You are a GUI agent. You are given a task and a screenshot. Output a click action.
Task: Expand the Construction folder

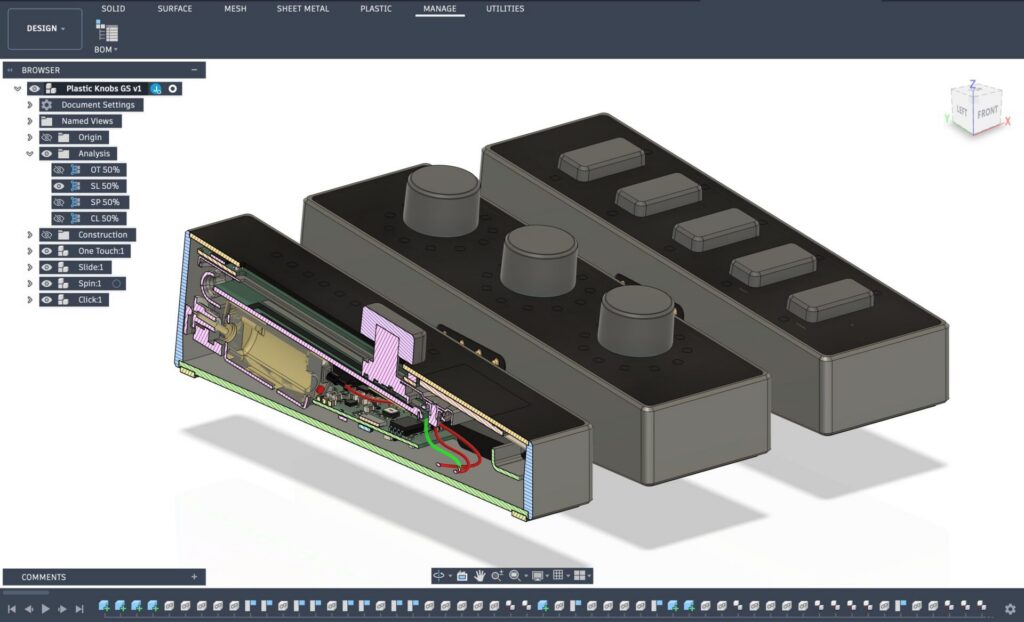(29, 235)
